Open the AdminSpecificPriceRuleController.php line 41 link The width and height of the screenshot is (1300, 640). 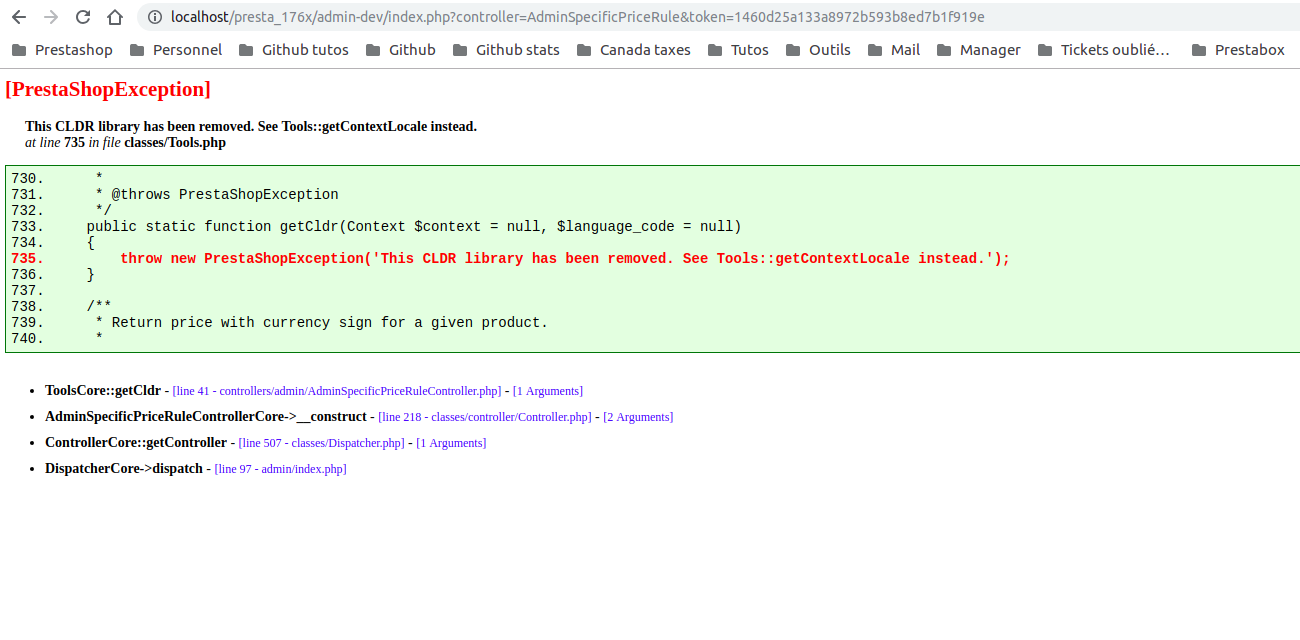(337, 390)
